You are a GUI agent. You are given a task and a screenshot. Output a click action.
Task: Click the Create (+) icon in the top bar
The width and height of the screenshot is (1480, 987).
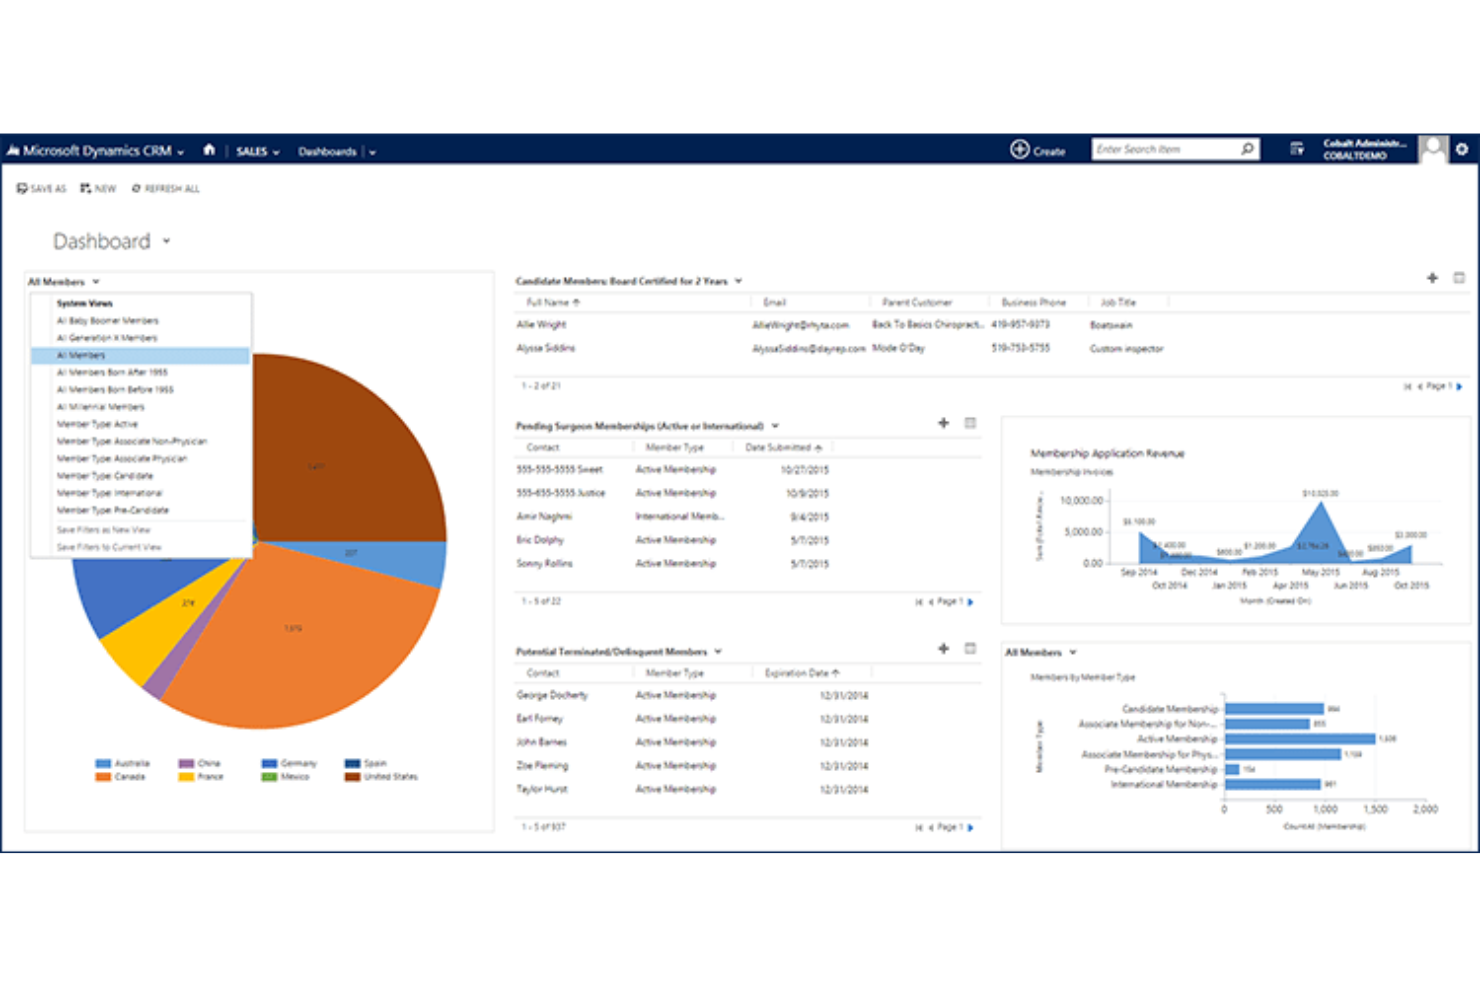click(1018, 149)
